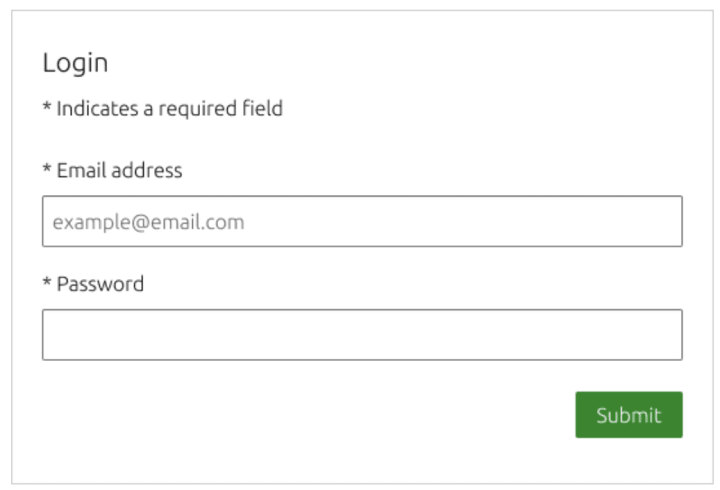Click the empty right end of the Email field

640,221
